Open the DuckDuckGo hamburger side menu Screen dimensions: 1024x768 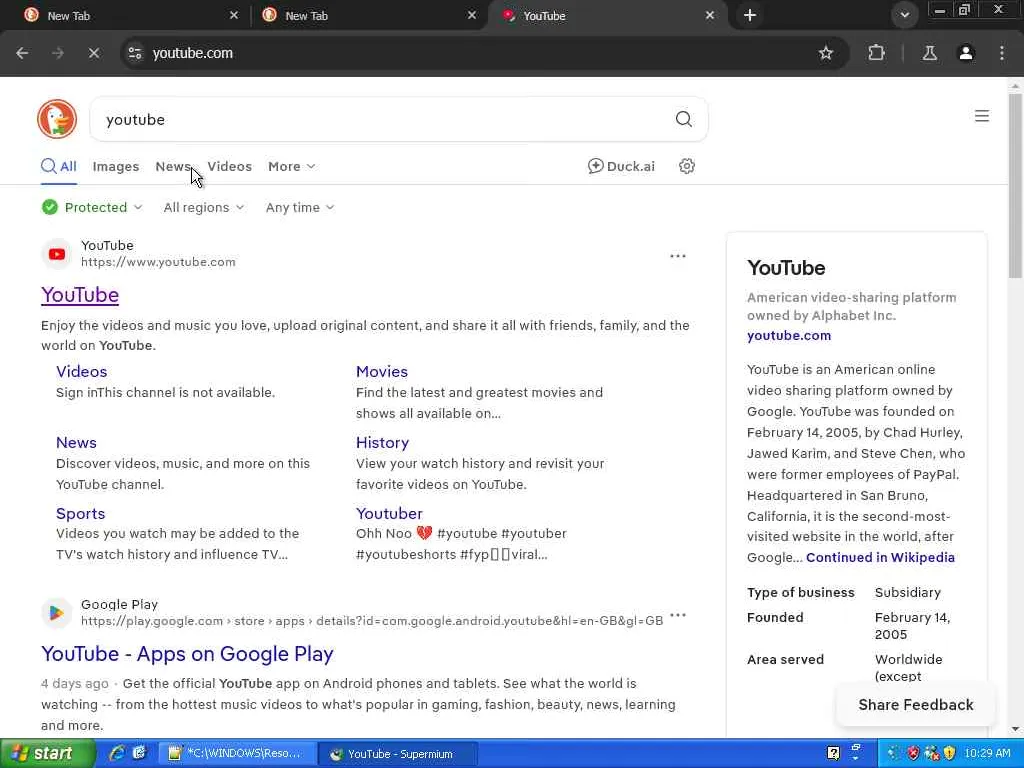click(982, 116)
